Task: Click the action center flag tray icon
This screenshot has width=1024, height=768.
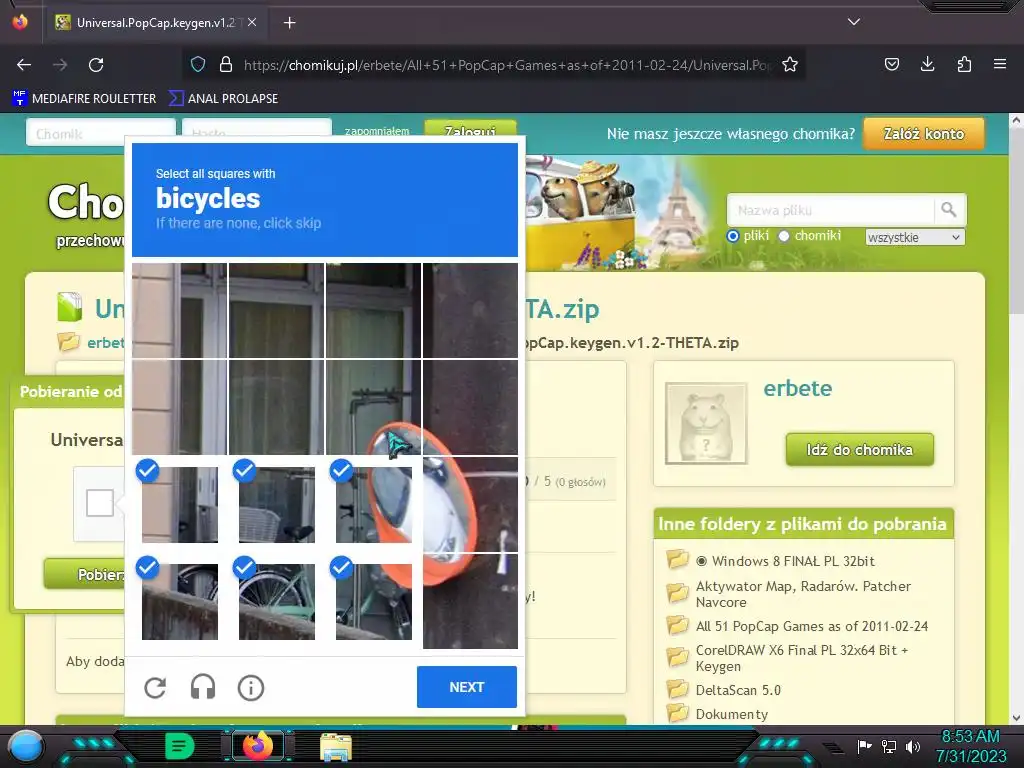Action: point(864,746)
